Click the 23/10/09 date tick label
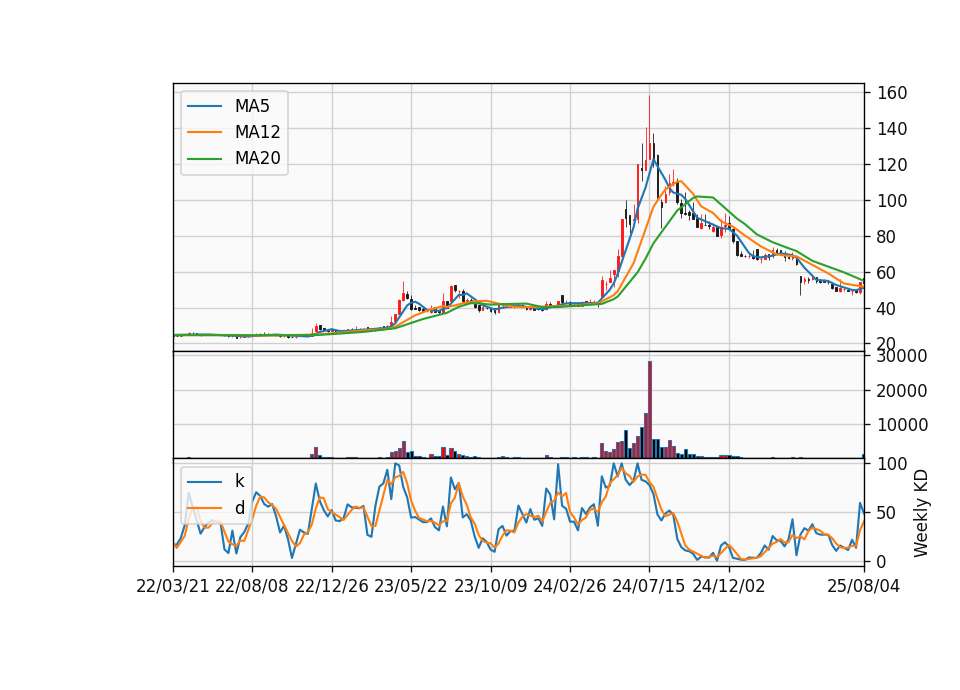Viewport: 960px width, 690px height. click(490, 586)
